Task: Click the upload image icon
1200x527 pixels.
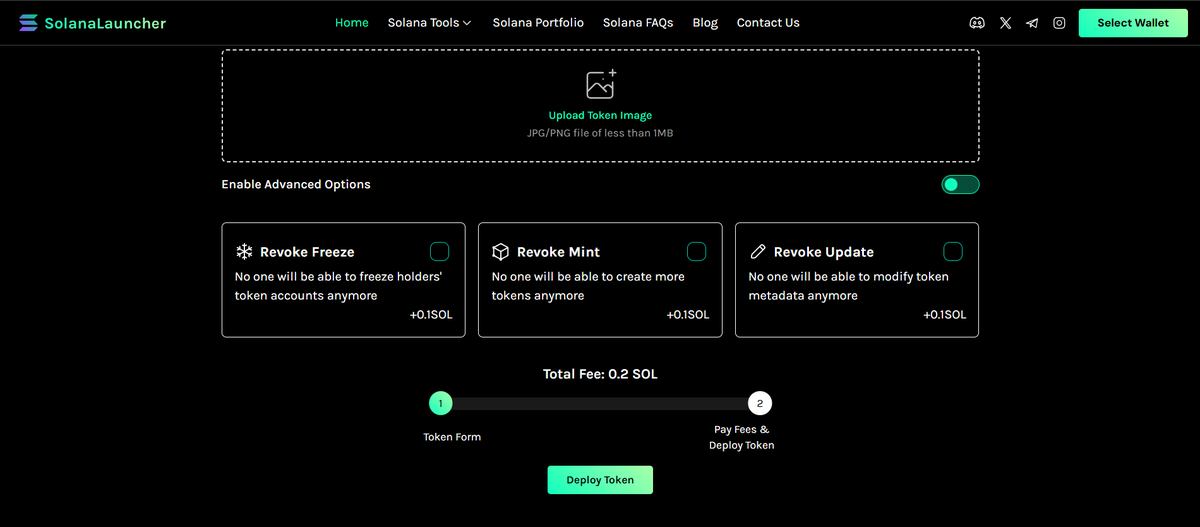Action: click(601, 84)
